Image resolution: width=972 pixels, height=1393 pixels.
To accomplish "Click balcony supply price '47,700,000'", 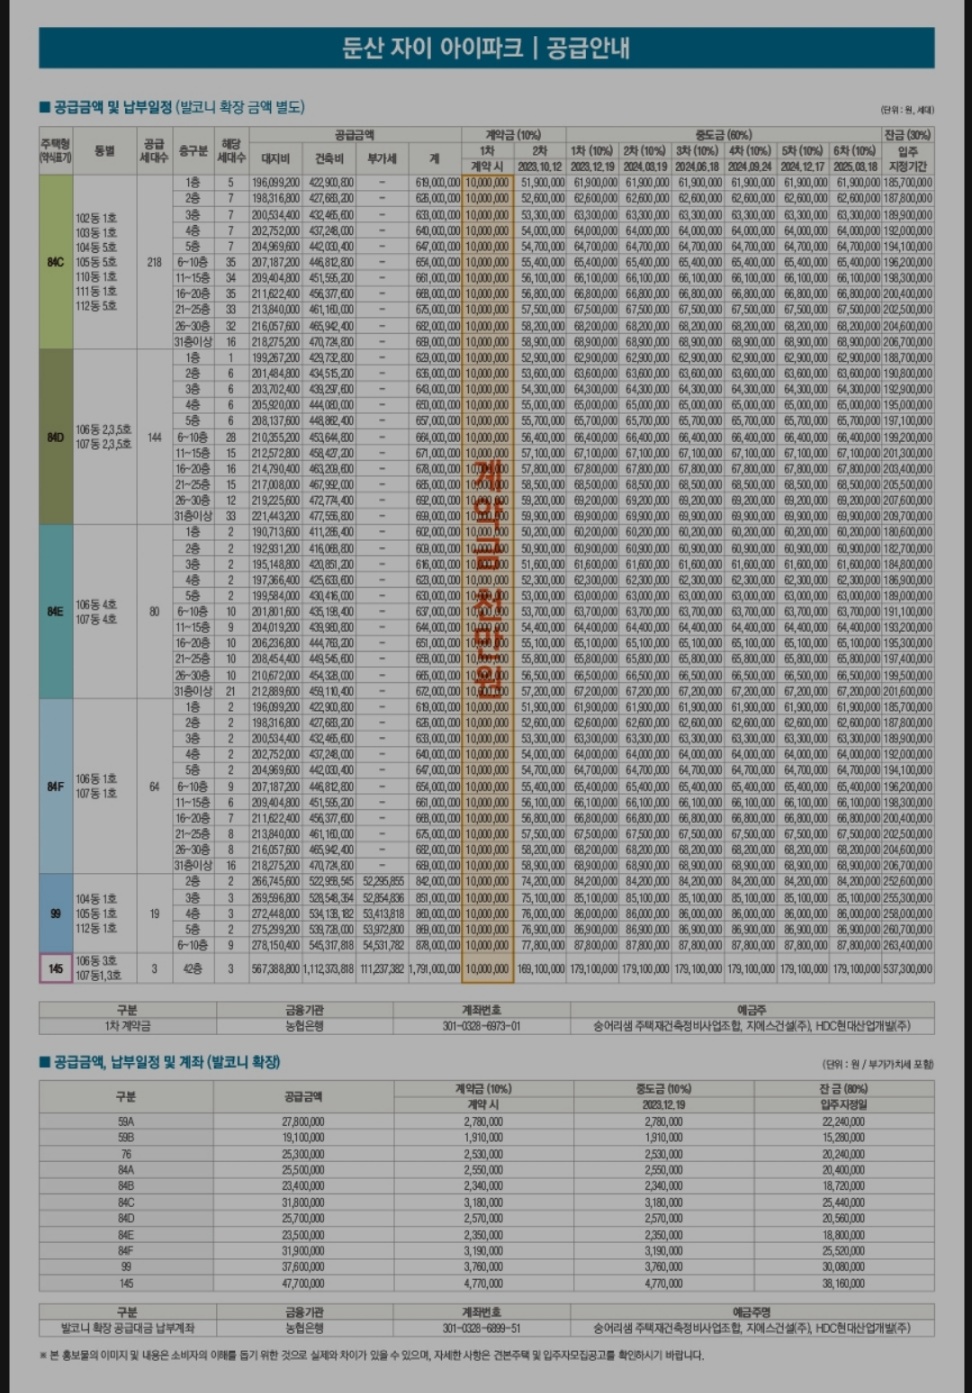I will 303,1283.
